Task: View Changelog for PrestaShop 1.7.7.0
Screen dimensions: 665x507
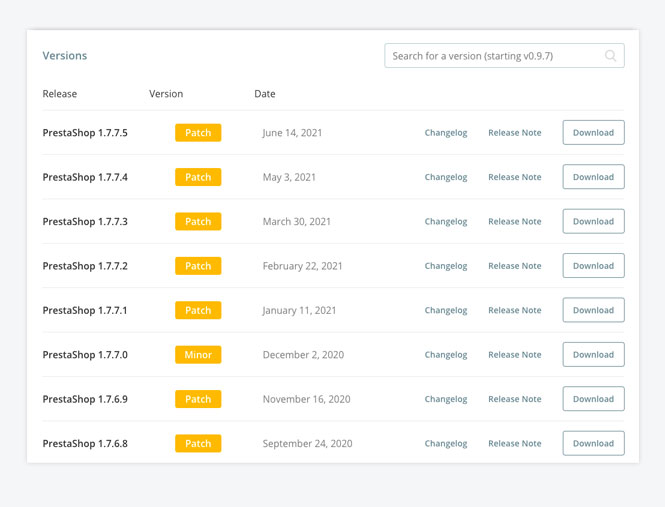Action: click(x=446, y=355)
